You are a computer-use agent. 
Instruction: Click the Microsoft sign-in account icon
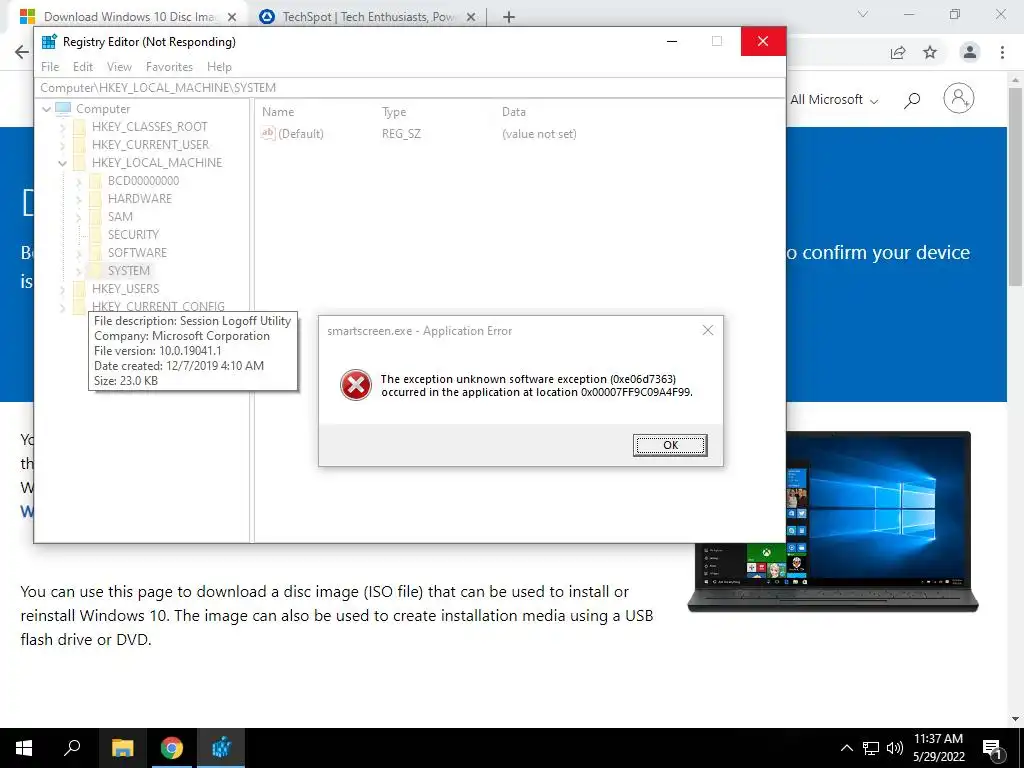[959, 99]
